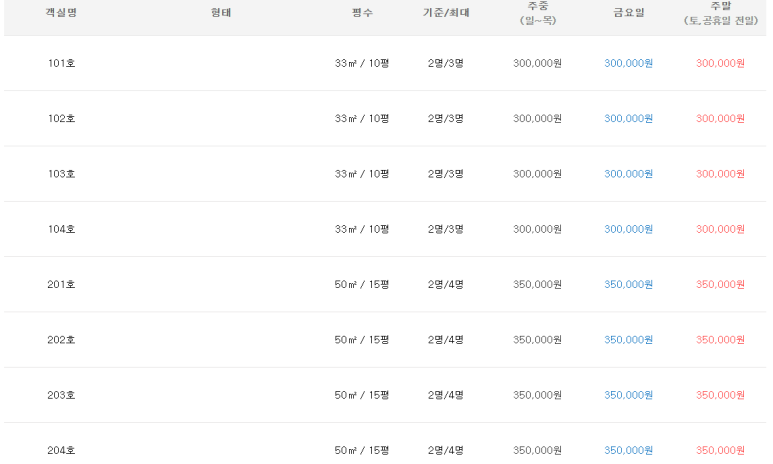Click the weekday 300,000원 price for 103호

pos(537,174)
